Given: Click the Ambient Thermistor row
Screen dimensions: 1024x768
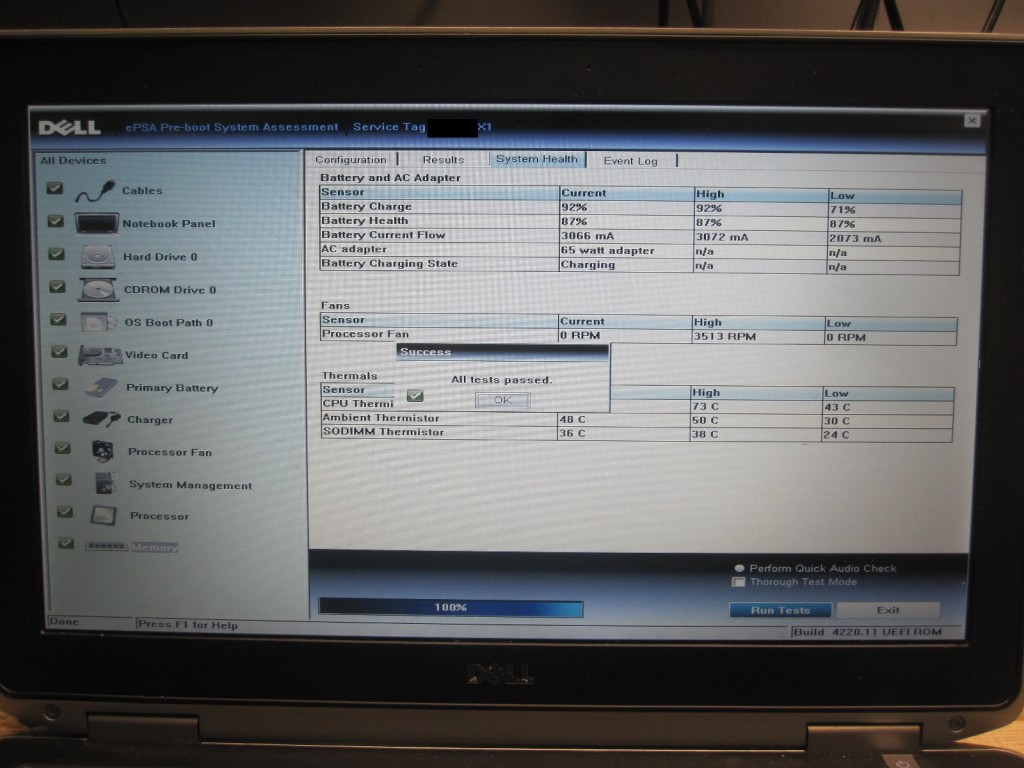Looking at the screenshot, I should click(637, 419).
